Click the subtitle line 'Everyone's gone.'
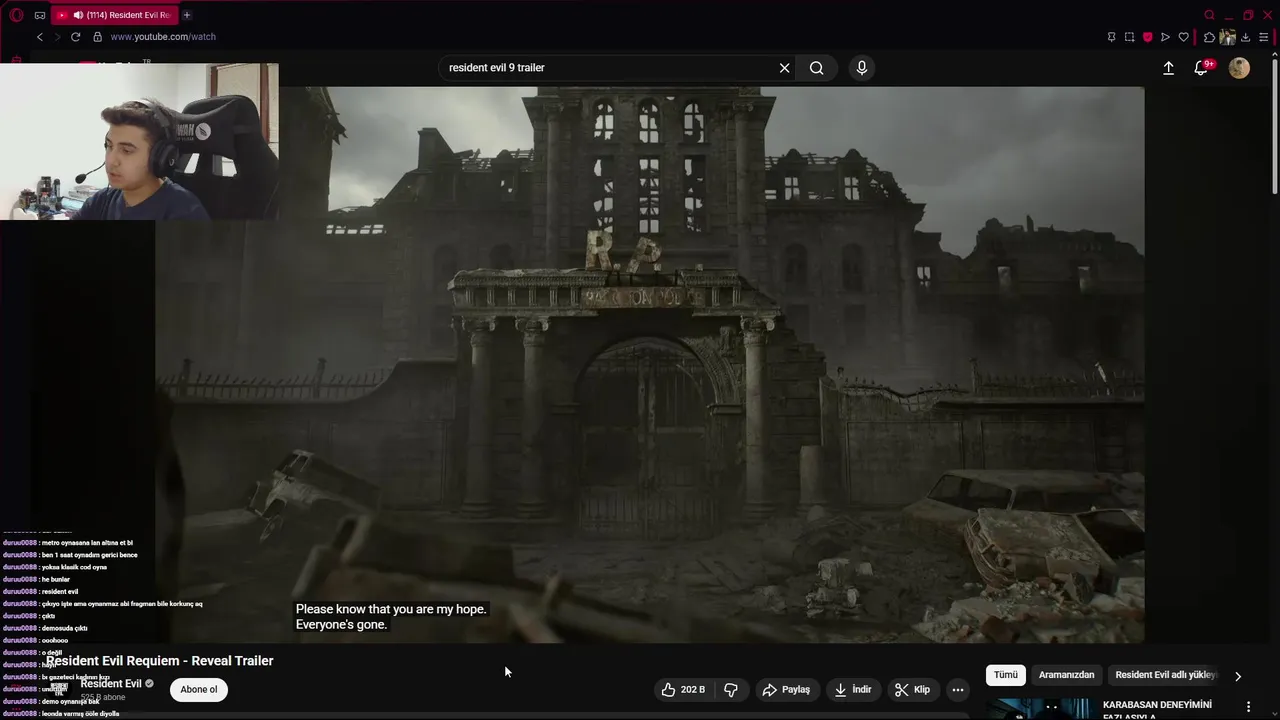This screenshot has width=1280, height=720. pyautogui.click(x=341, y=625)
